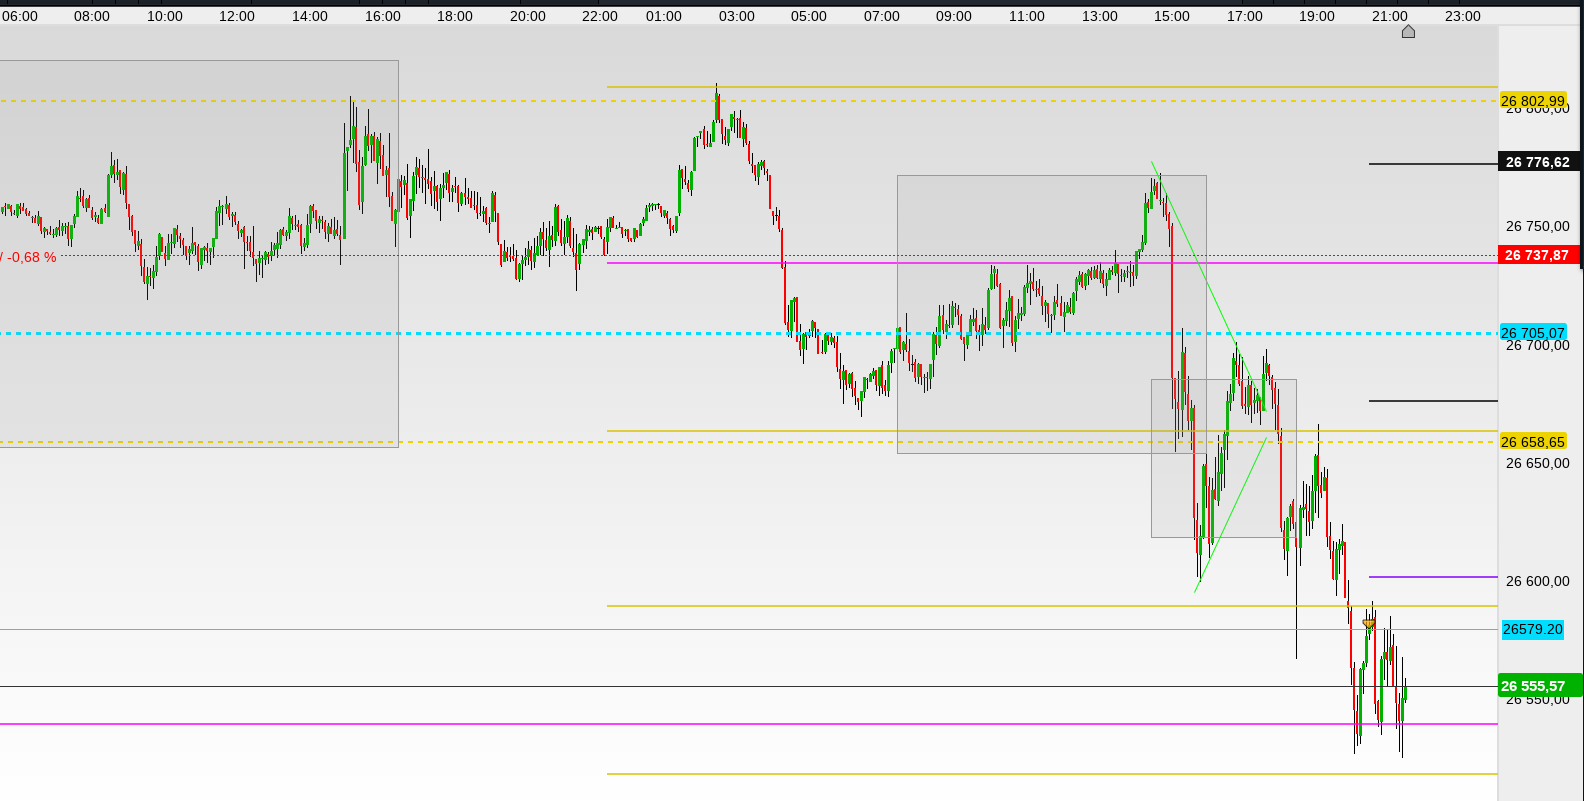Select the short purple horizontal line segment

coord(1433,577)
